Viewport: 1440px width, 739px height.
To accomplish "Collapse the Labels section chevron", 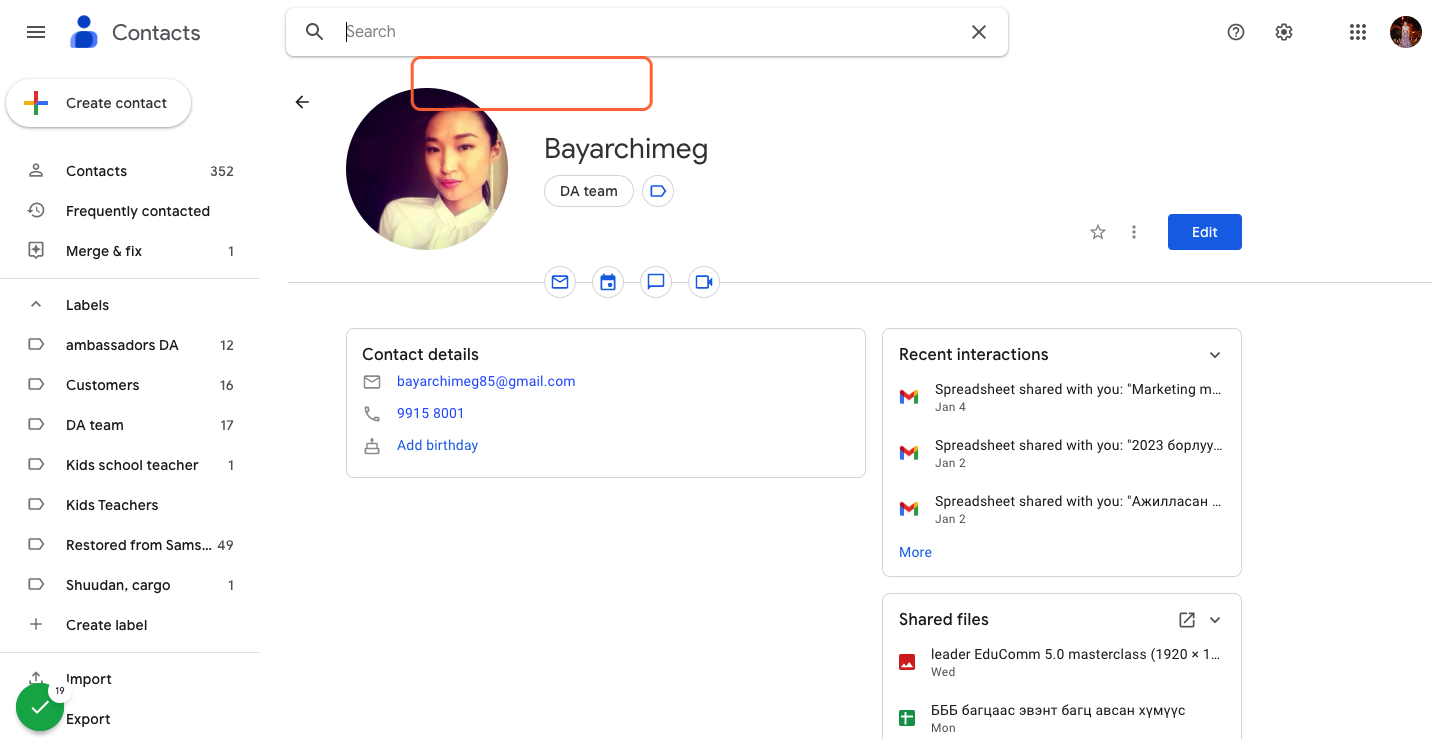I will tap(36, 305).
